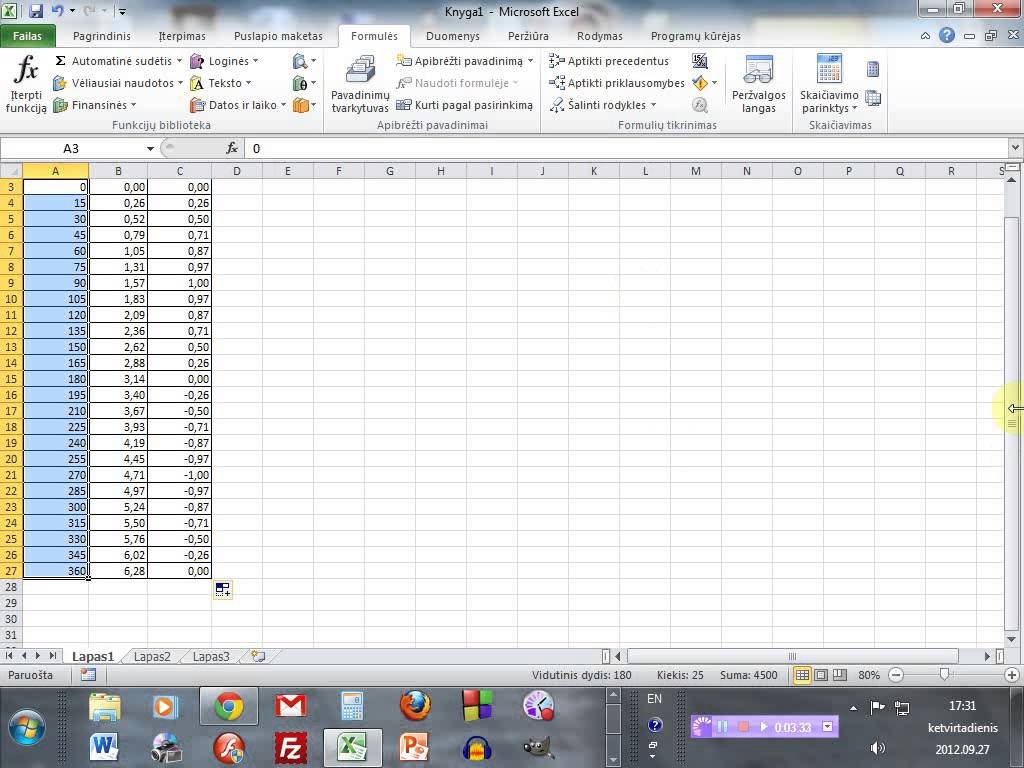Switch to Pagrindinis ribbon tab
The width and height of the screenshot is (1024, 768).
click(x=101, y=36)
